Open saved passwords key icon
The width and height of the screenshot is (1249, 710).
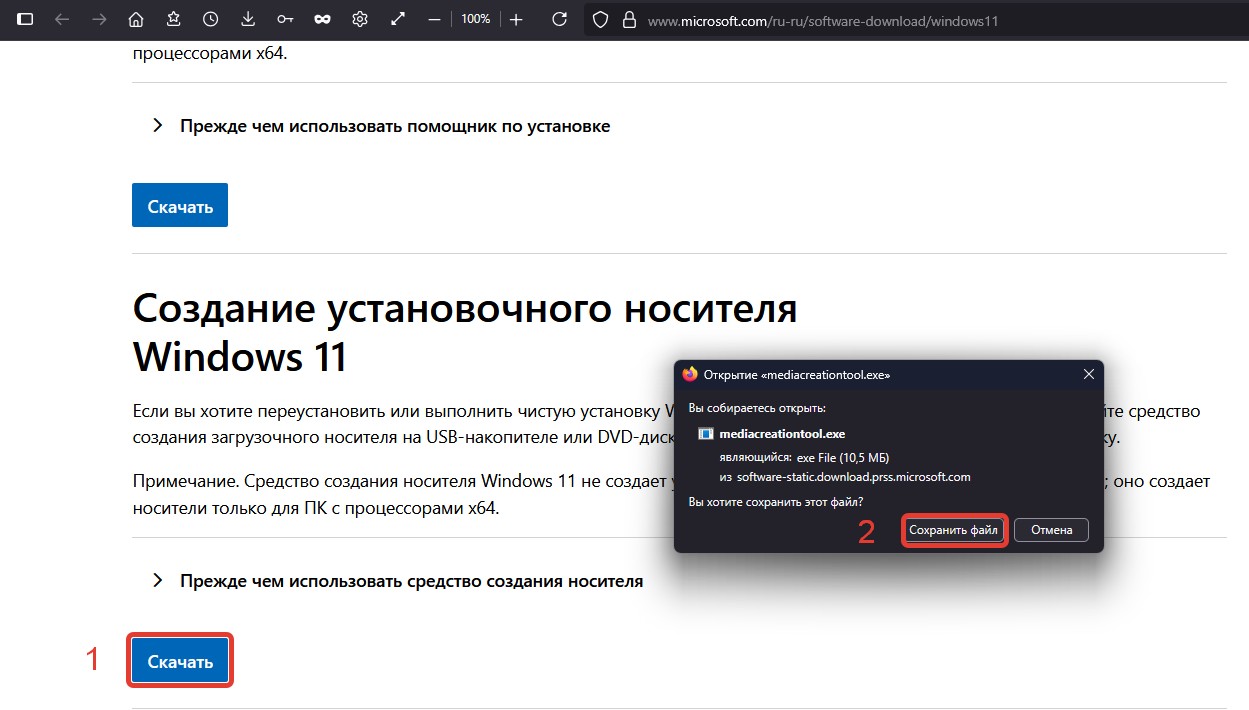tap(285, 19)
